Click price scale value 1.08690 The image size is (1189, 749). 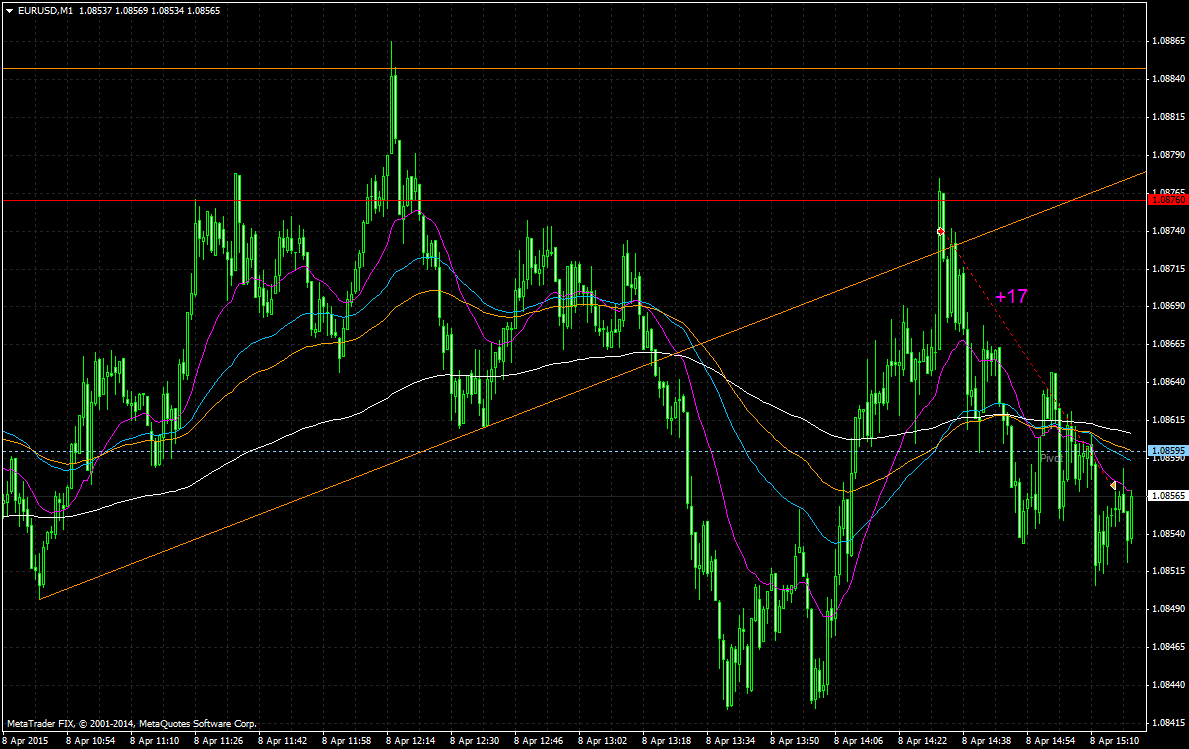1169,306
